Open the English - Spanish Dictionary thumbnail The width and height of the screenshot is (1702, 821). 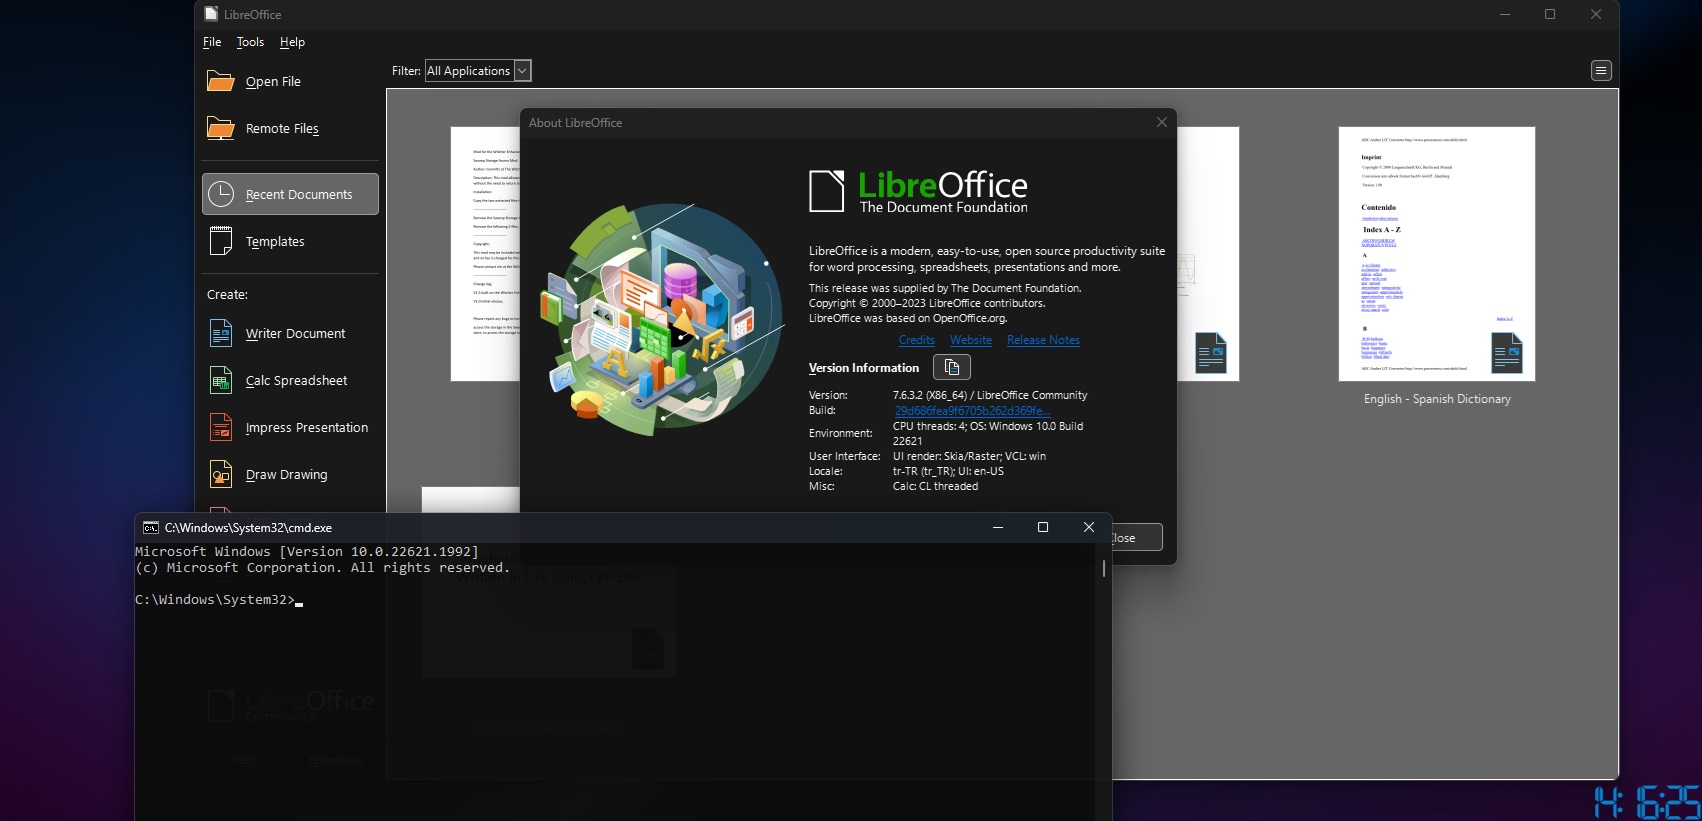point(1436,254)
